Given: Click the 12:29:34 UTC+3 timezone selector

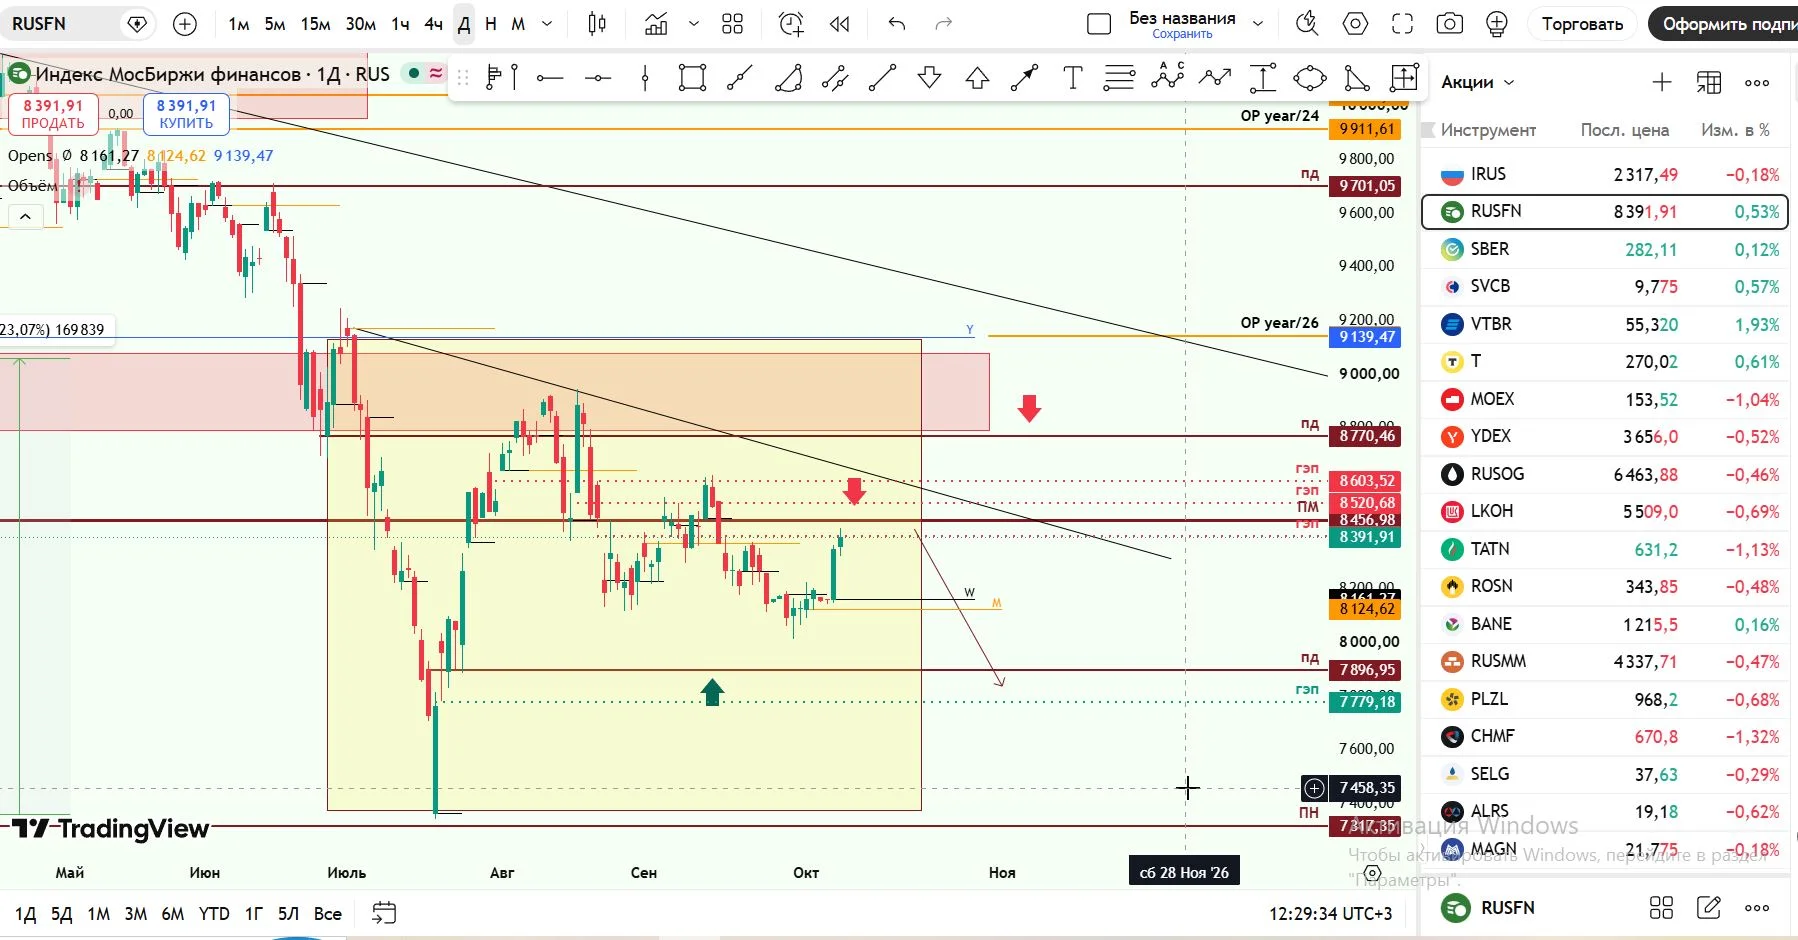Looking at the screenshot, I should [1330, 914].
